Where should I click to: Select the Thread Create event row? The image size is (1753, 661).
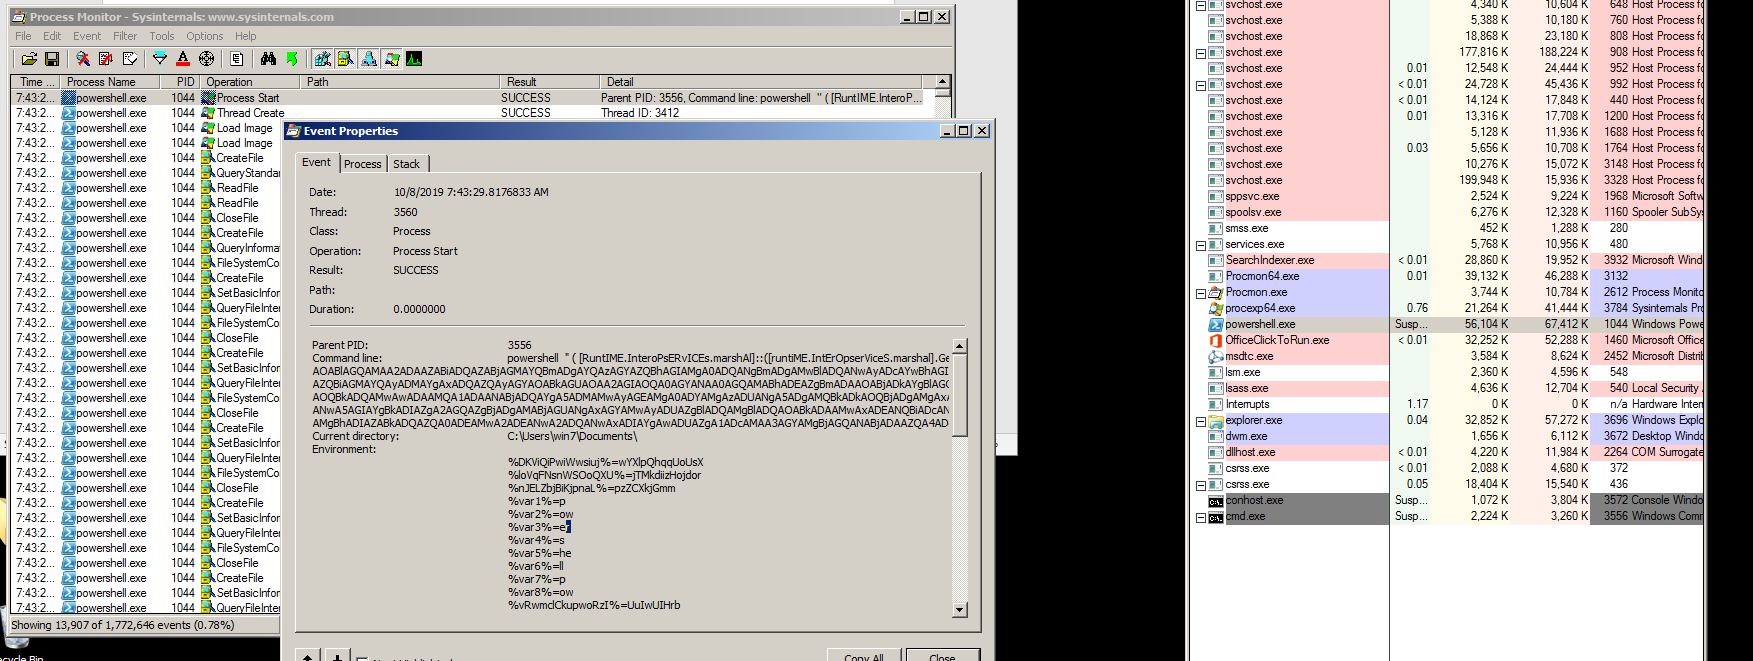tap(473, 113)
